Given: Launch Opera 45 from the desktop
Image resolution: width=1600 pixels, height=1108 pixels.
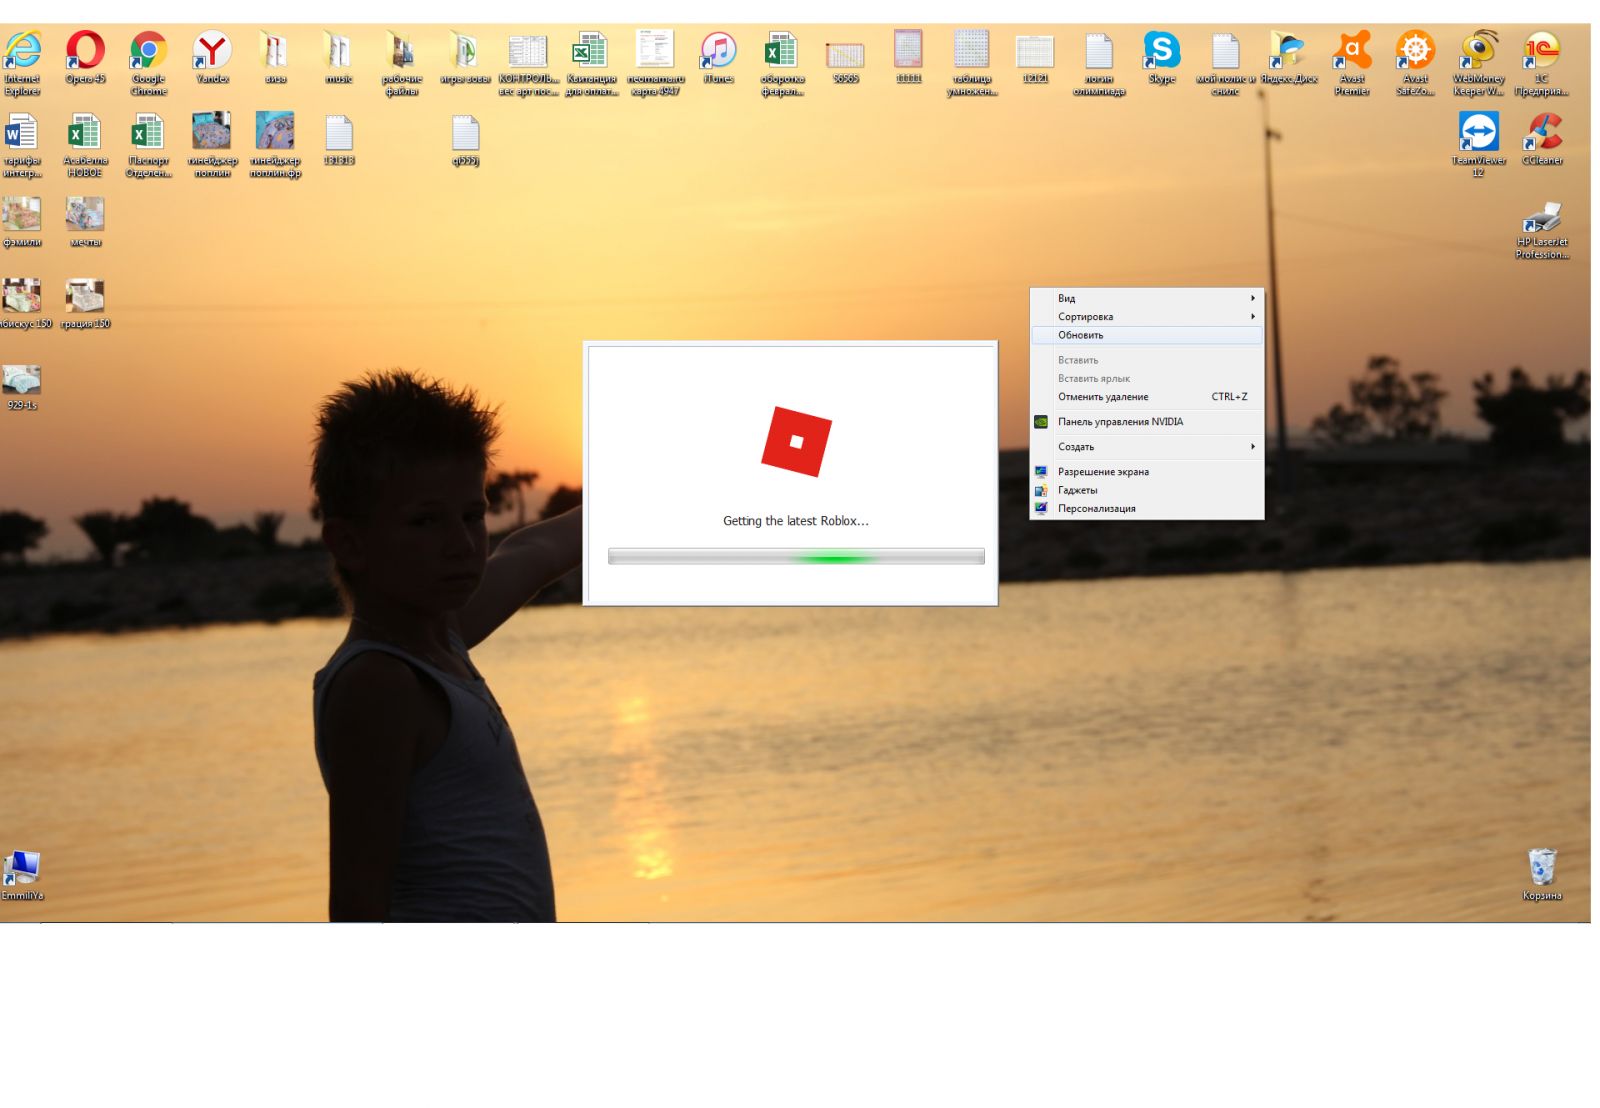Looking at the screenshot, I should [85, 57].
